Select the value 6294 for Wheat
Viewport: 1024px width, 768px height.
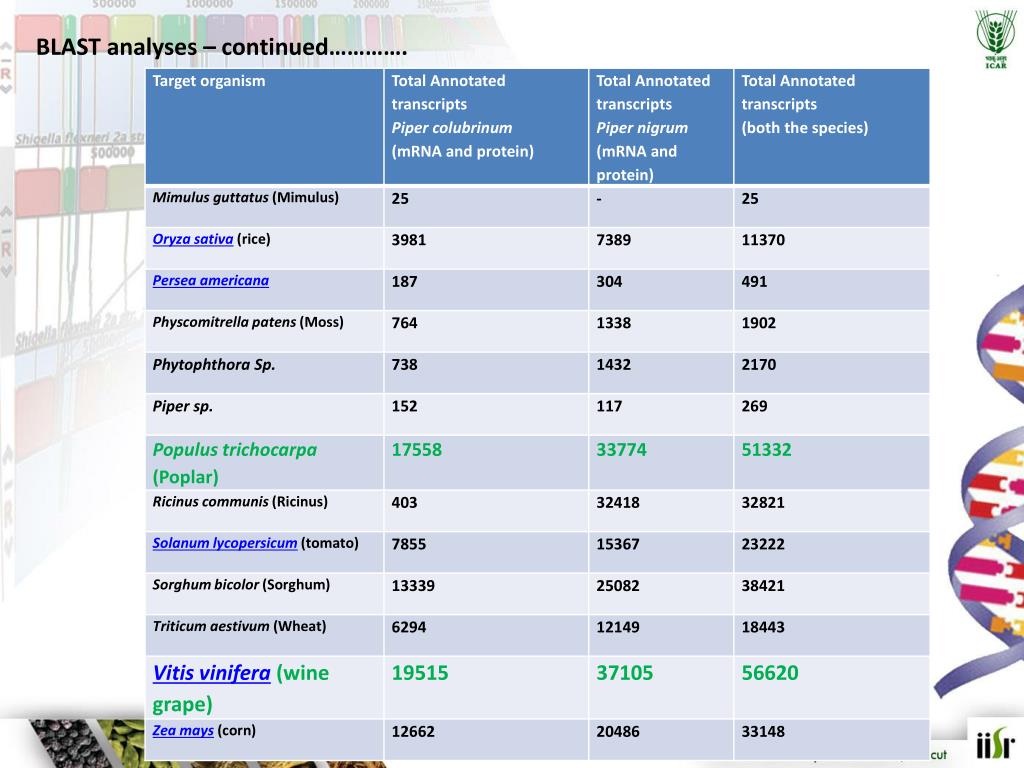pos(409,628)
